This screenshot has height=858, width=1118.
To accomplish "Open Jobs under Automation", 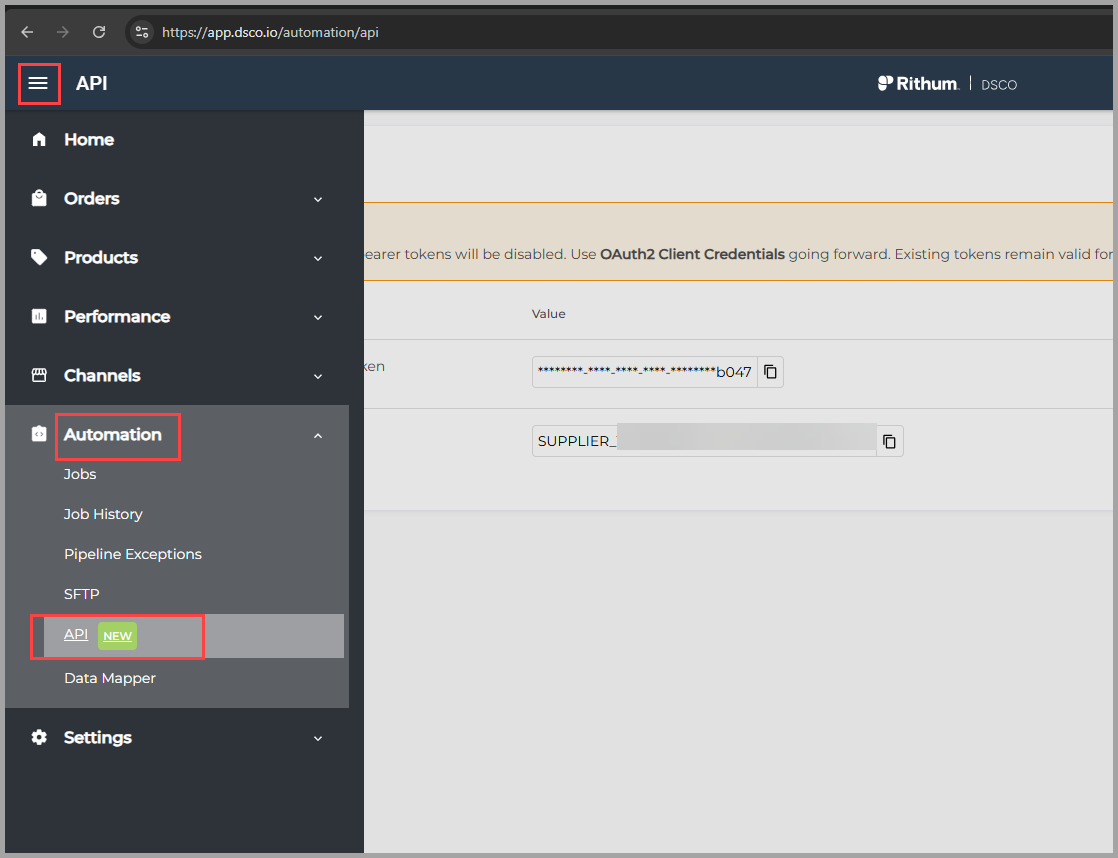I will [x=80, y=474].
